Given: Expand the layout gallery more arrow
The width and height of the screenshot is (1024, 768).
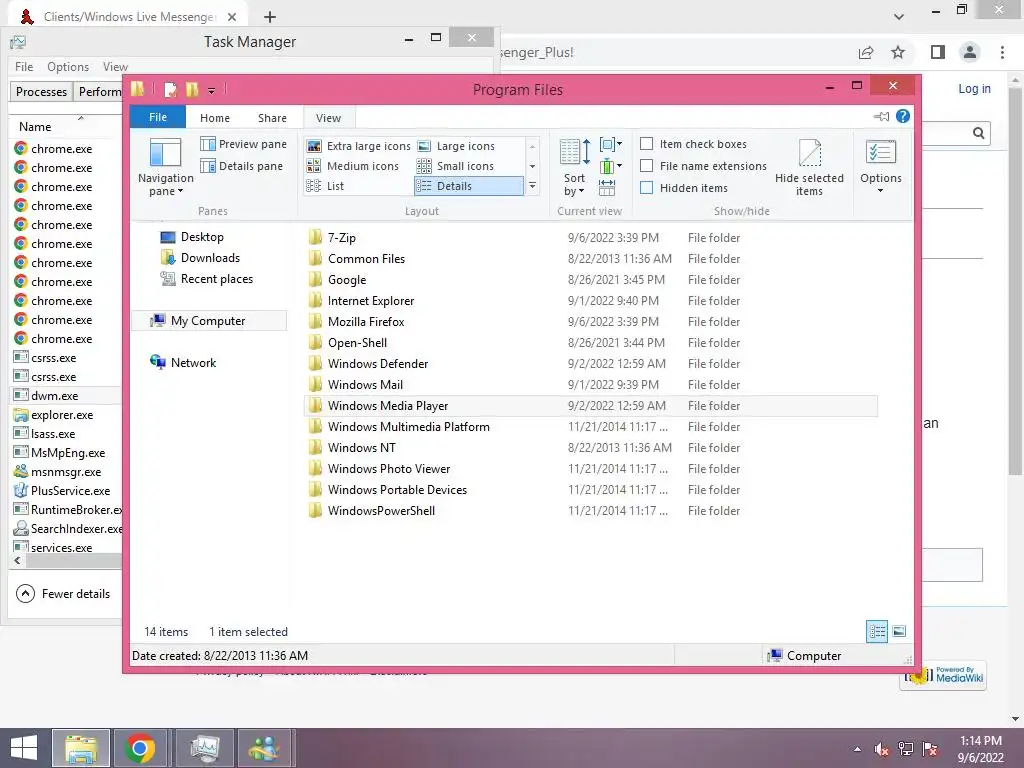Looking at the screenshot, I should 532,186.
